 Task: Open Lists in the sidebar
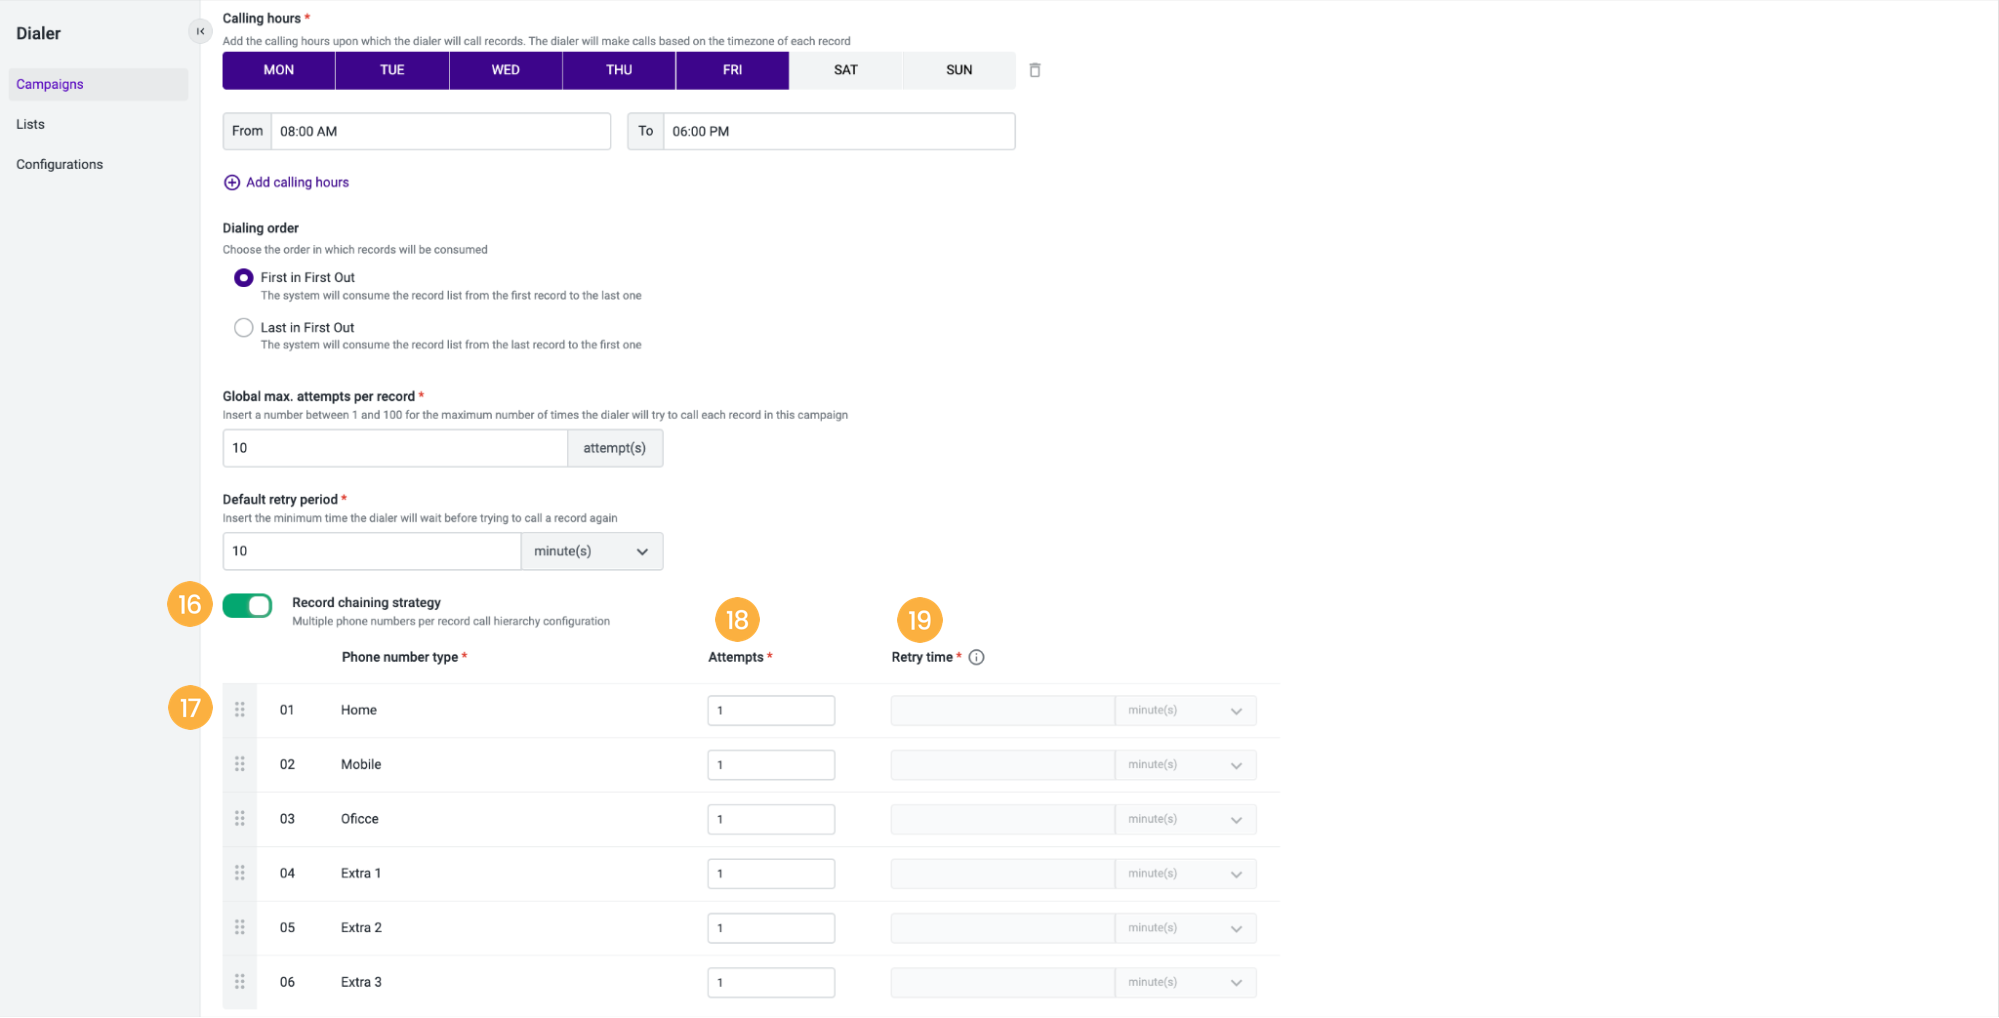click(30, 124)
